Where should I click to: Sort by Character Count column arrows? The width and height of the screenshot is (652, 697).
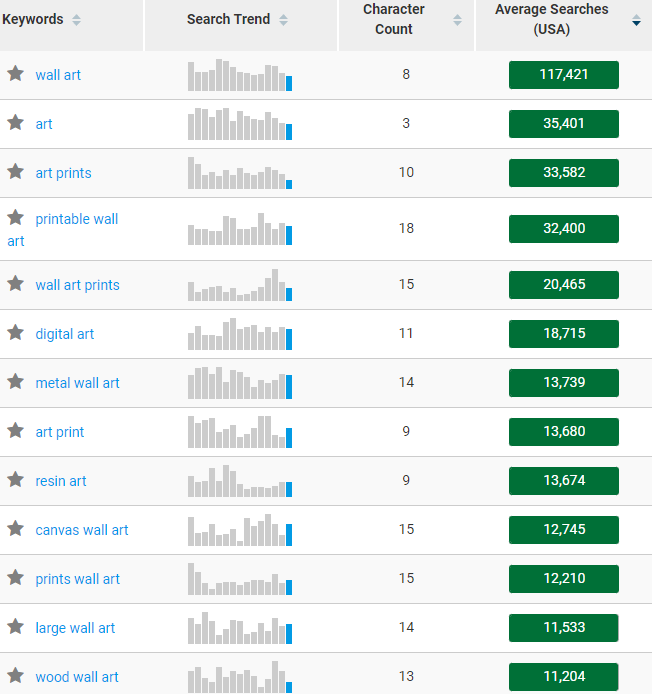pos(457,20)
